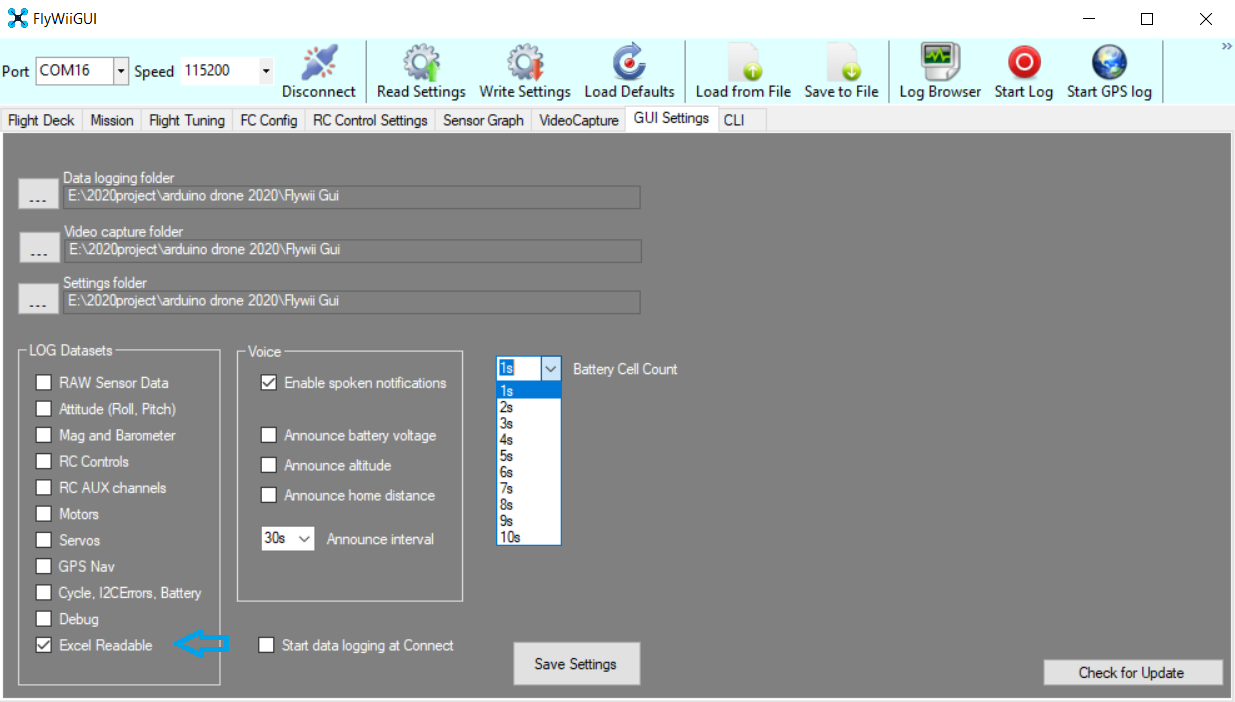
Task: Start GPS log with globe icon
Action: click(1108, 62)
